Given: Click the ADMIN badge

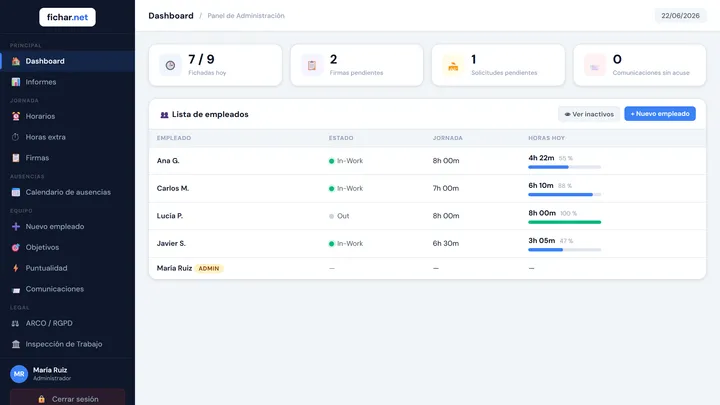Looking at the screenshot, I should pos(209,269).
